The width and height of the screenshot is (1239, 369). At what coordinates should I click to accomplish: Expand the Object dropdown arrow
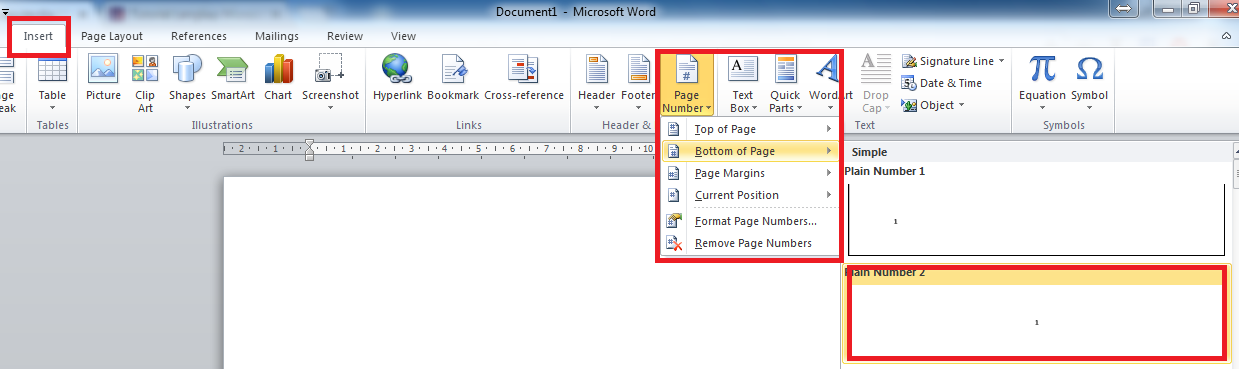point(962,105)
